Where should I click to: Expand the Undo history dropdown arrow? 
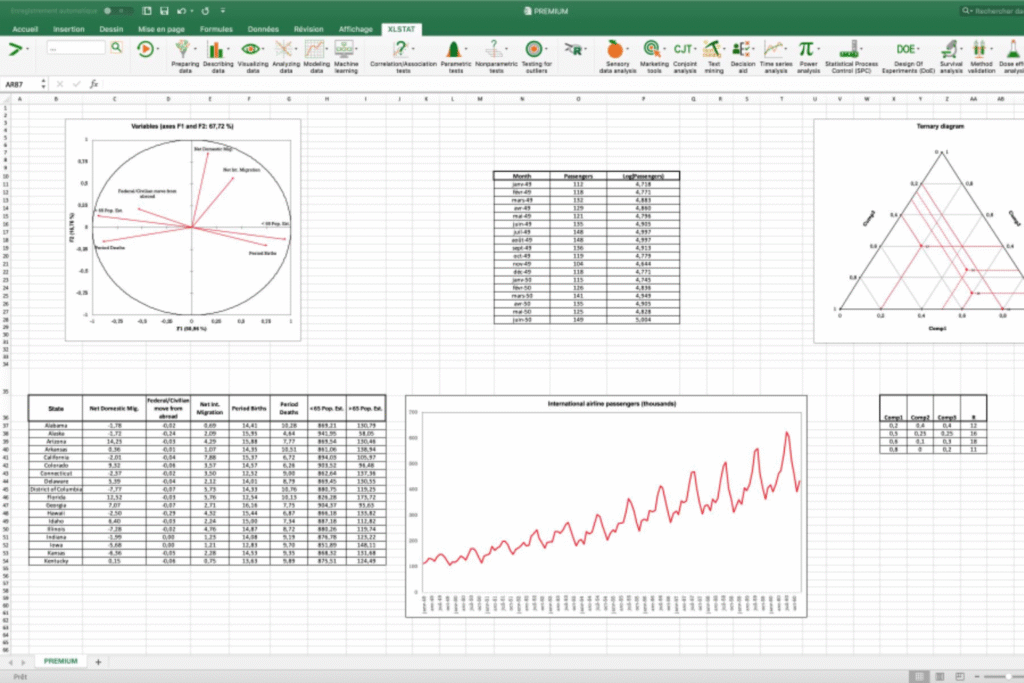pos(192,11)
